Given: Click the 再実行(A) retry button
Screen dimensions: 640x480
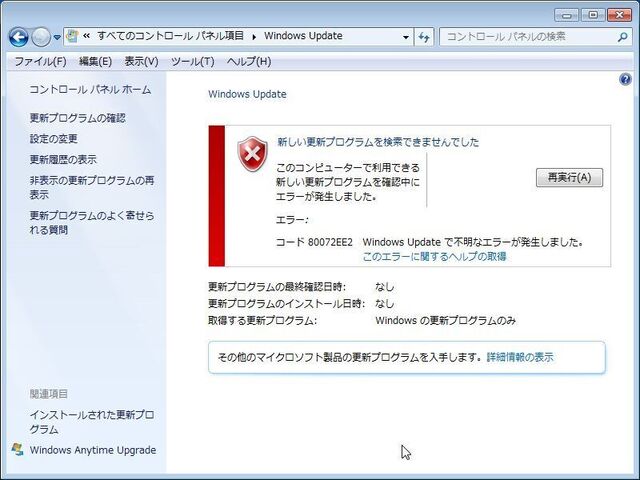Looking at the screenshot, I should pyautogui.click(x=569, y=178).
